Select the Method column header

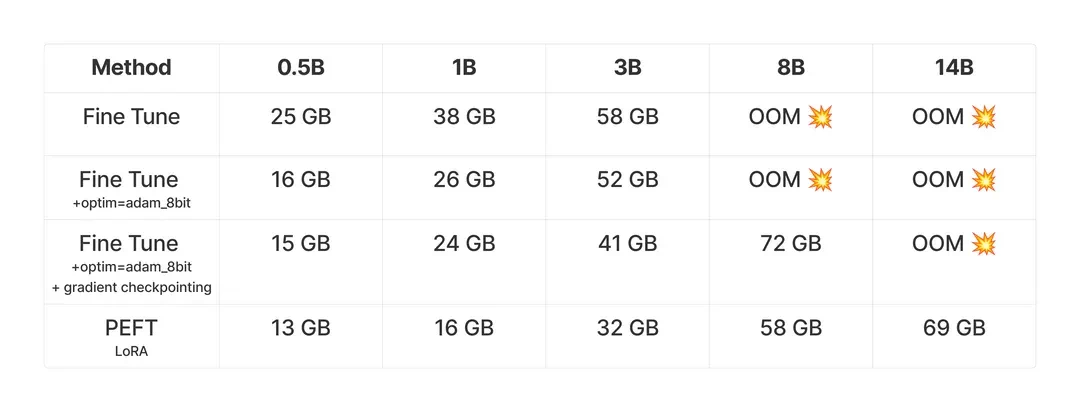click(132, 68)
